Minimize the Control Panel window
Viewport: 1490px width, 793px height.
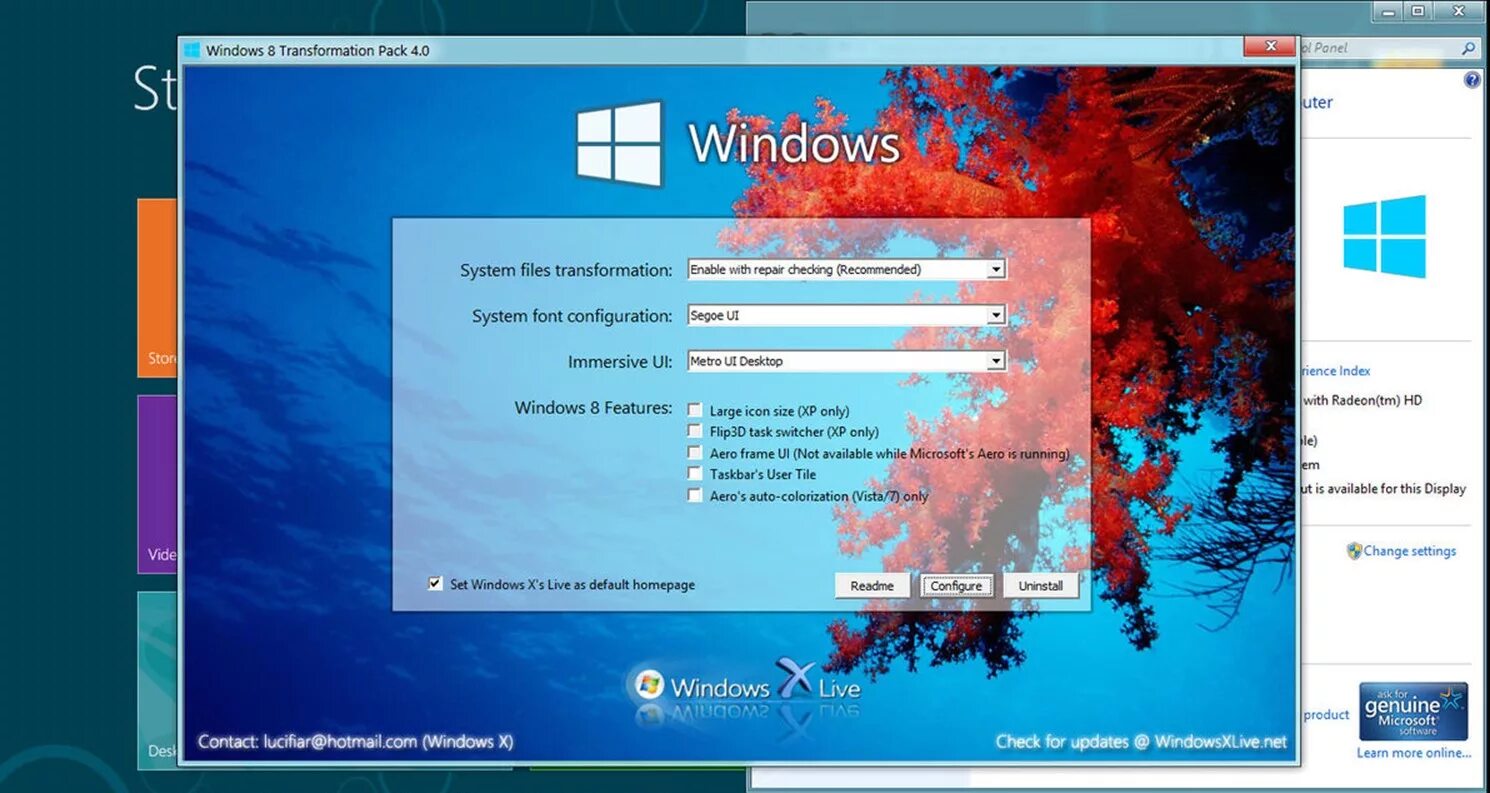(x=1388, y=11)
